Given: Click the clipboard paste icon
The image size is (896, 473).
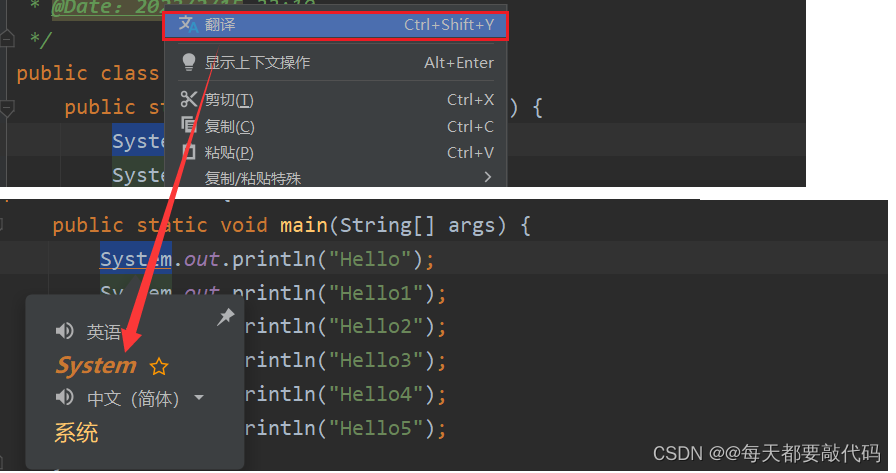Looking at the screenshot, I should tap(189, 151).
